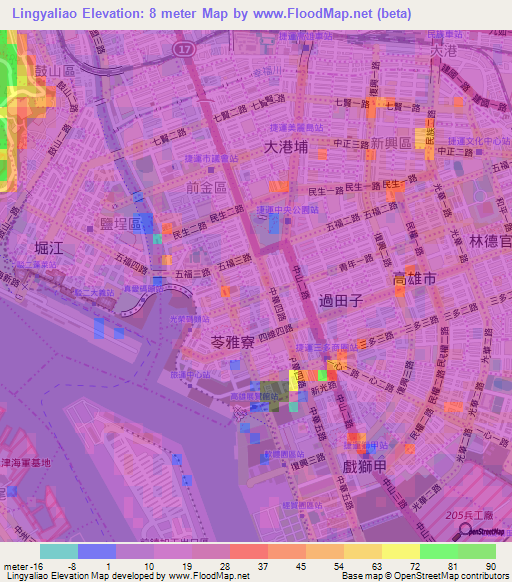Click the 前金區 district label
This screenshot has width=512, height=582.
pyautogui.click(x=206, y=188)
